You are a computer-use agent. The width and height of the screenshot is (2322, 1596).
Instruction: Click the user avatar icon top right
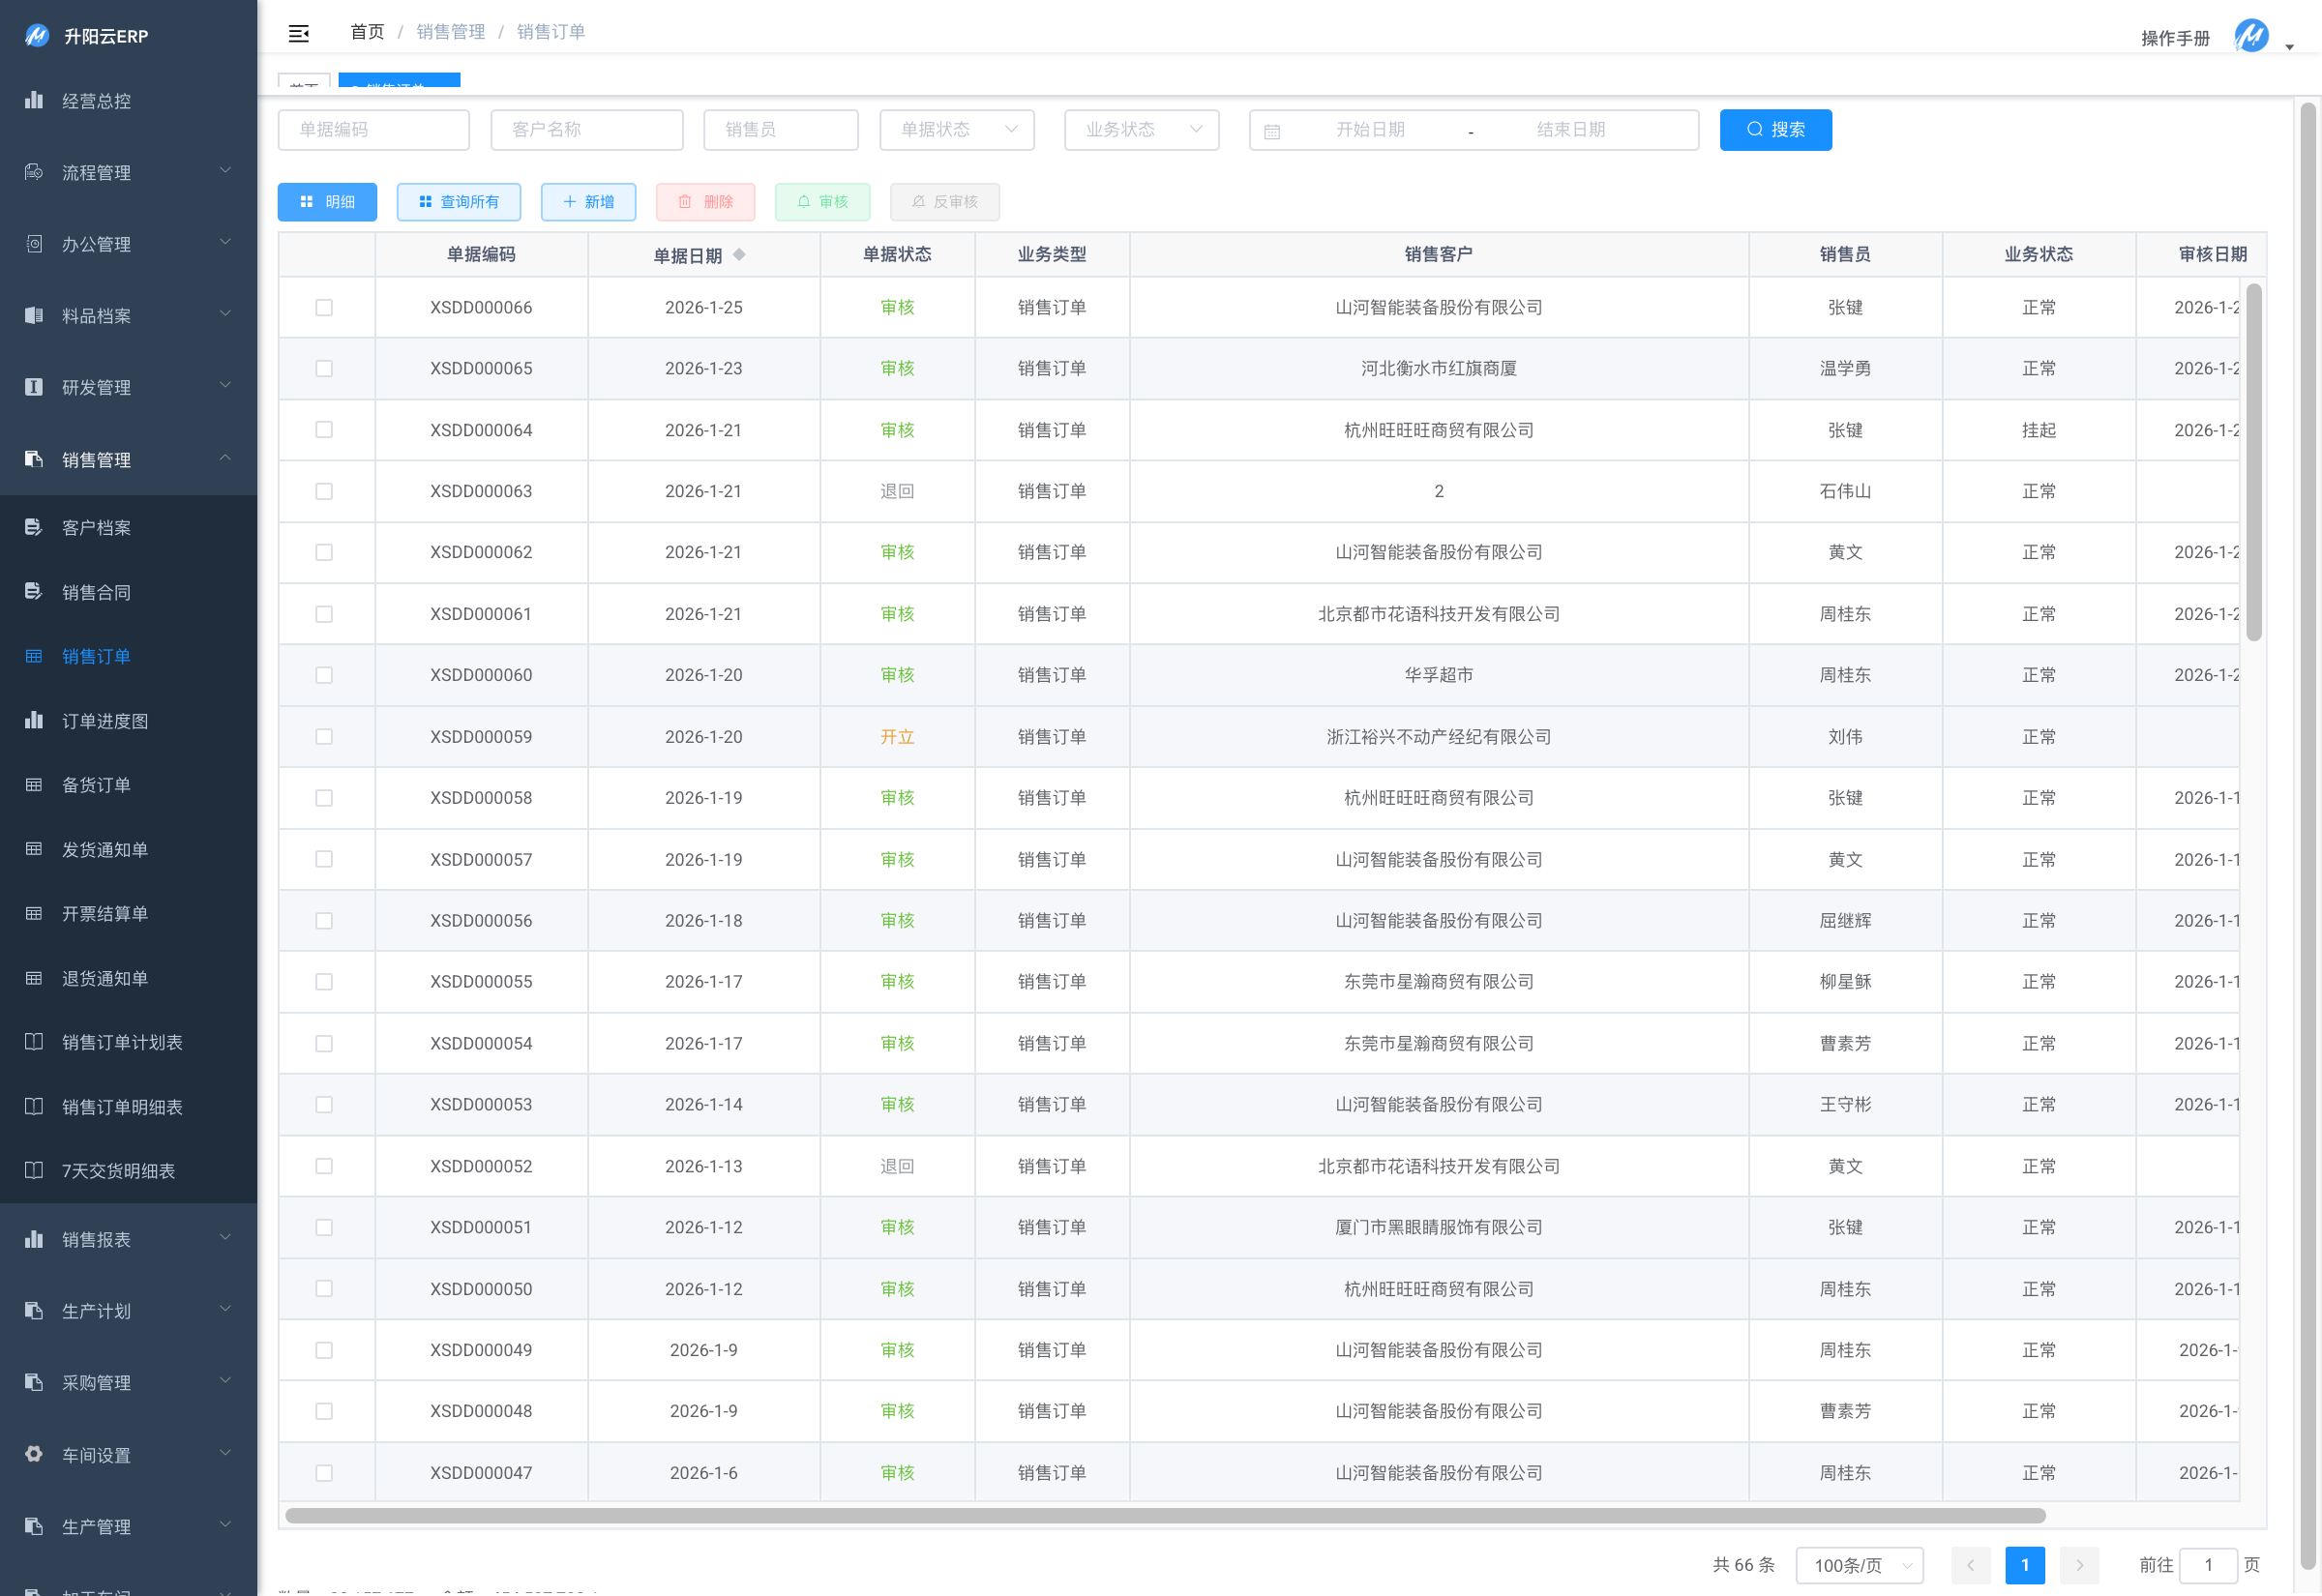[x=2251, y=36]
